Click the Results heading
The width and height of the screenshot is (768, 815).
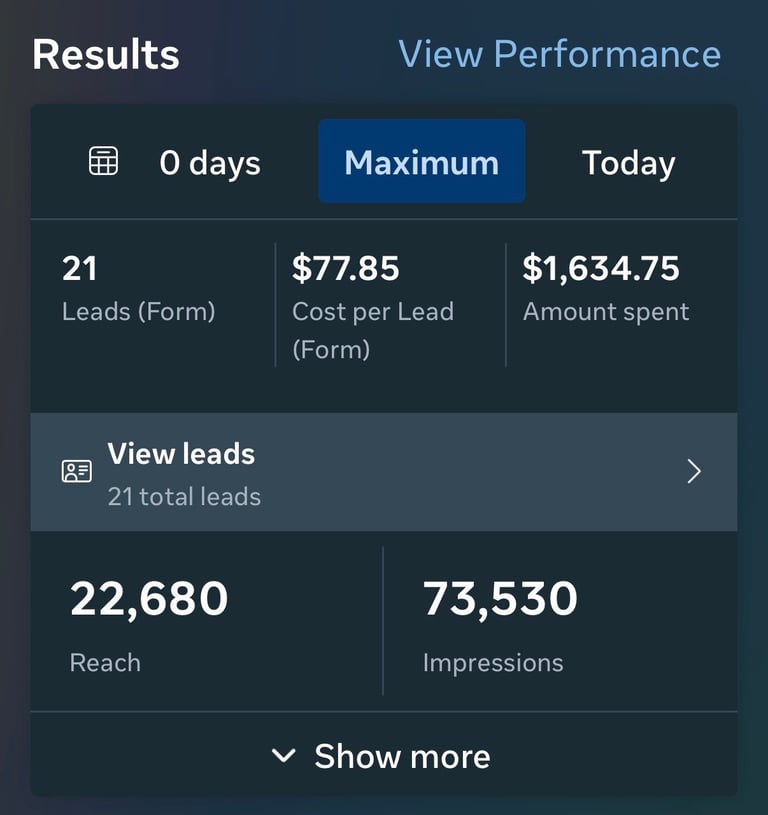point(105,55)
